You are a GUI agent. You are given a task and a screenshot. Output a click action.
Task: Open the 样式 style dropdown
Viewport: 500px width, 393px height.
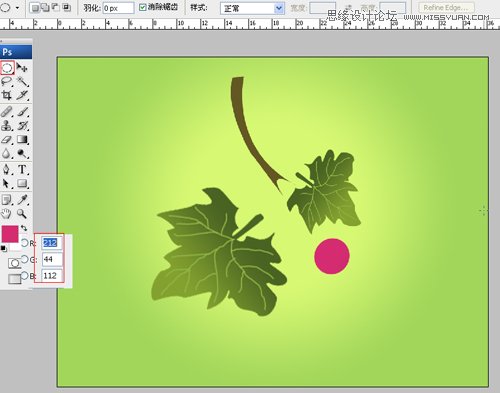[252, 8]
